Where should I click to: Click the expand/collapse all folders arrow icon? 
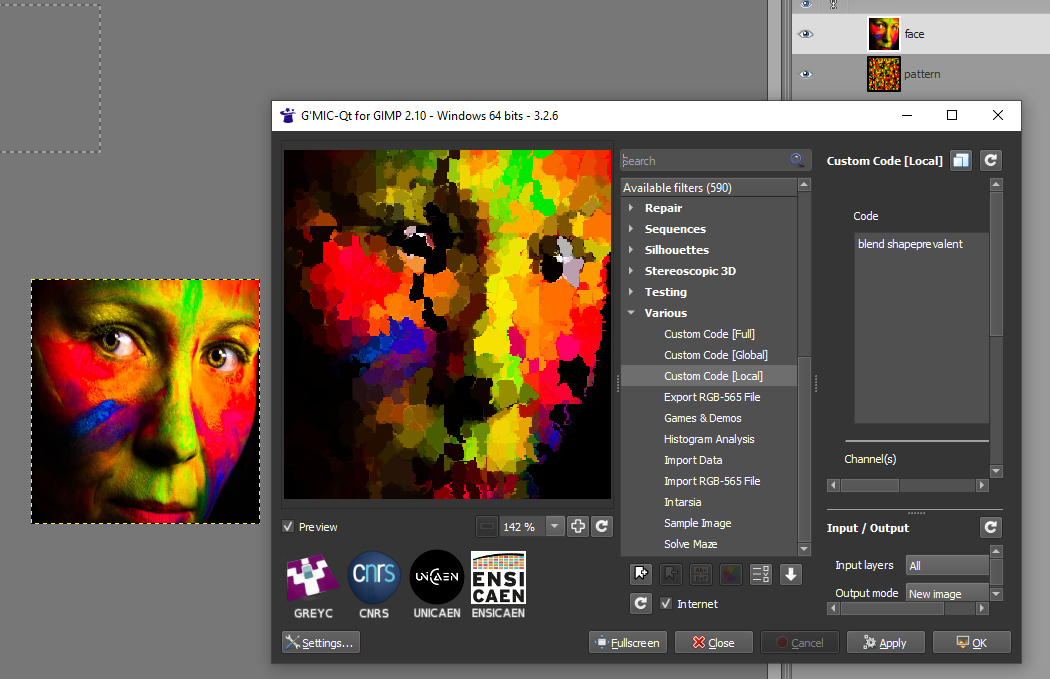pyautogui.click(x=791, y=574)
